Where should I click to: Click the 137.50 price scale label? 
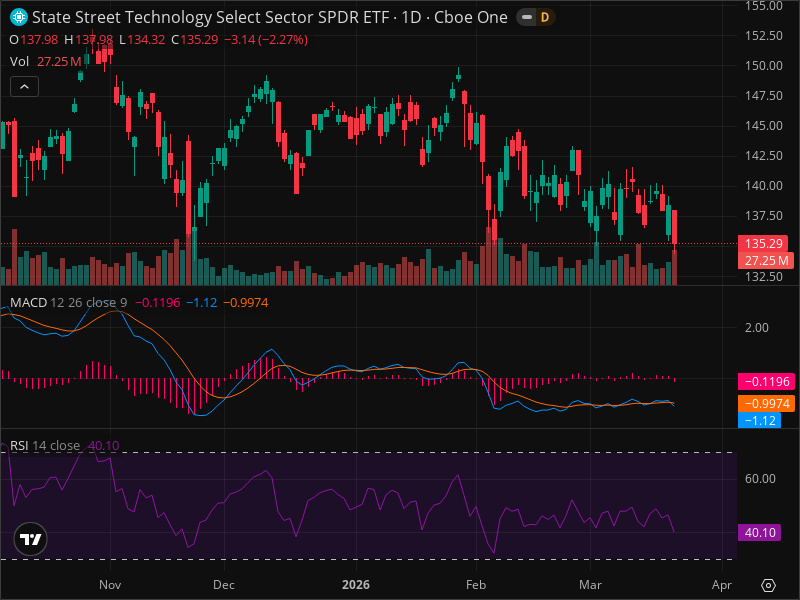pyautogui.click(x=764, y=216)
